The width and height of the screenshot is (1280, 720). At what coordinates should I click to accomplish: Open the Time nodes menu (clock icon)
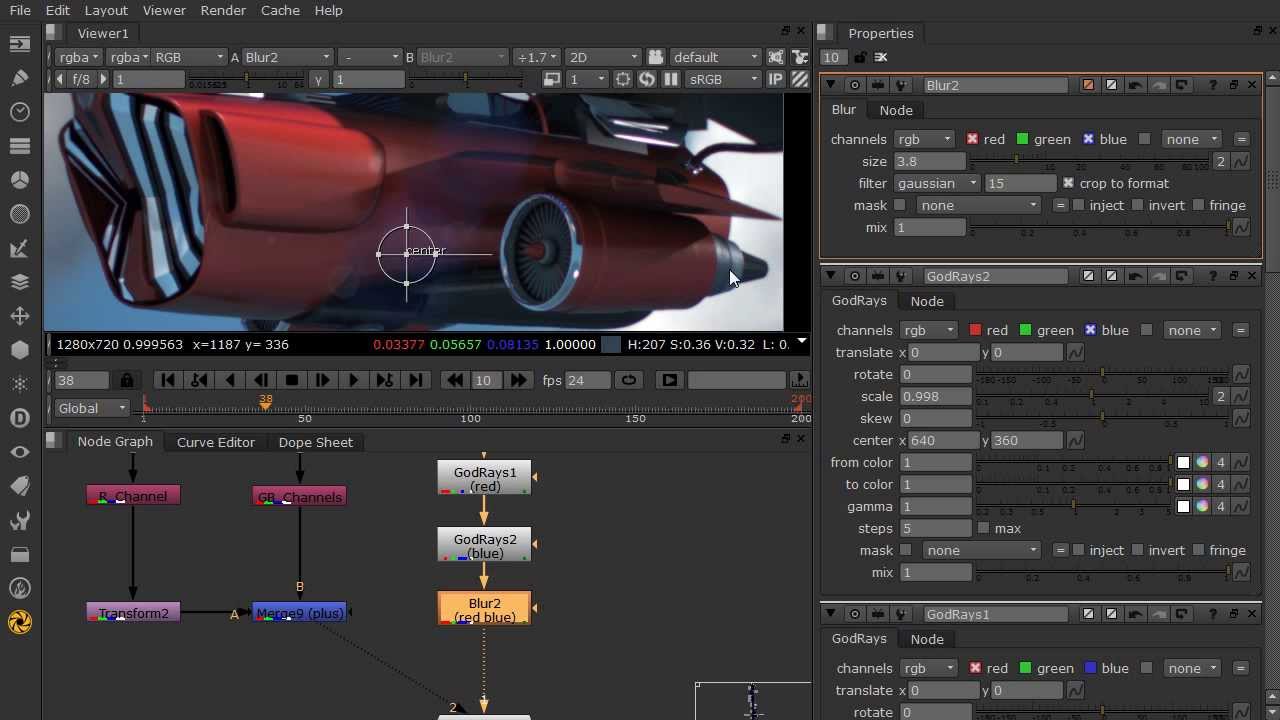tap(20, 112)
